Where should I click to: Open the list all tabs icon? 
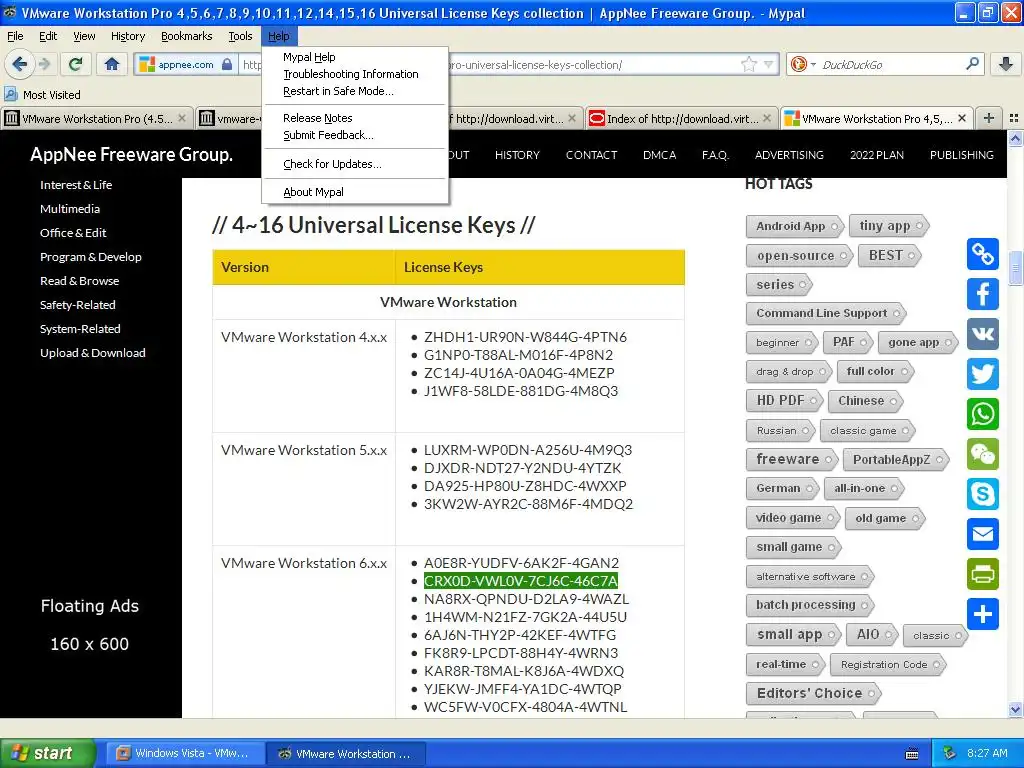coord(1014,118)
